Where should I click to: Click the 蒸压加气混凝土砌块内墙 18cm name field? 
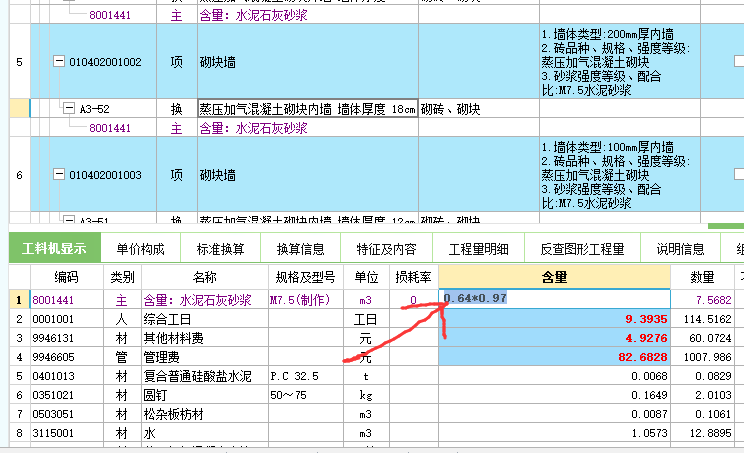pyautogui.click(x=307, y=109)
